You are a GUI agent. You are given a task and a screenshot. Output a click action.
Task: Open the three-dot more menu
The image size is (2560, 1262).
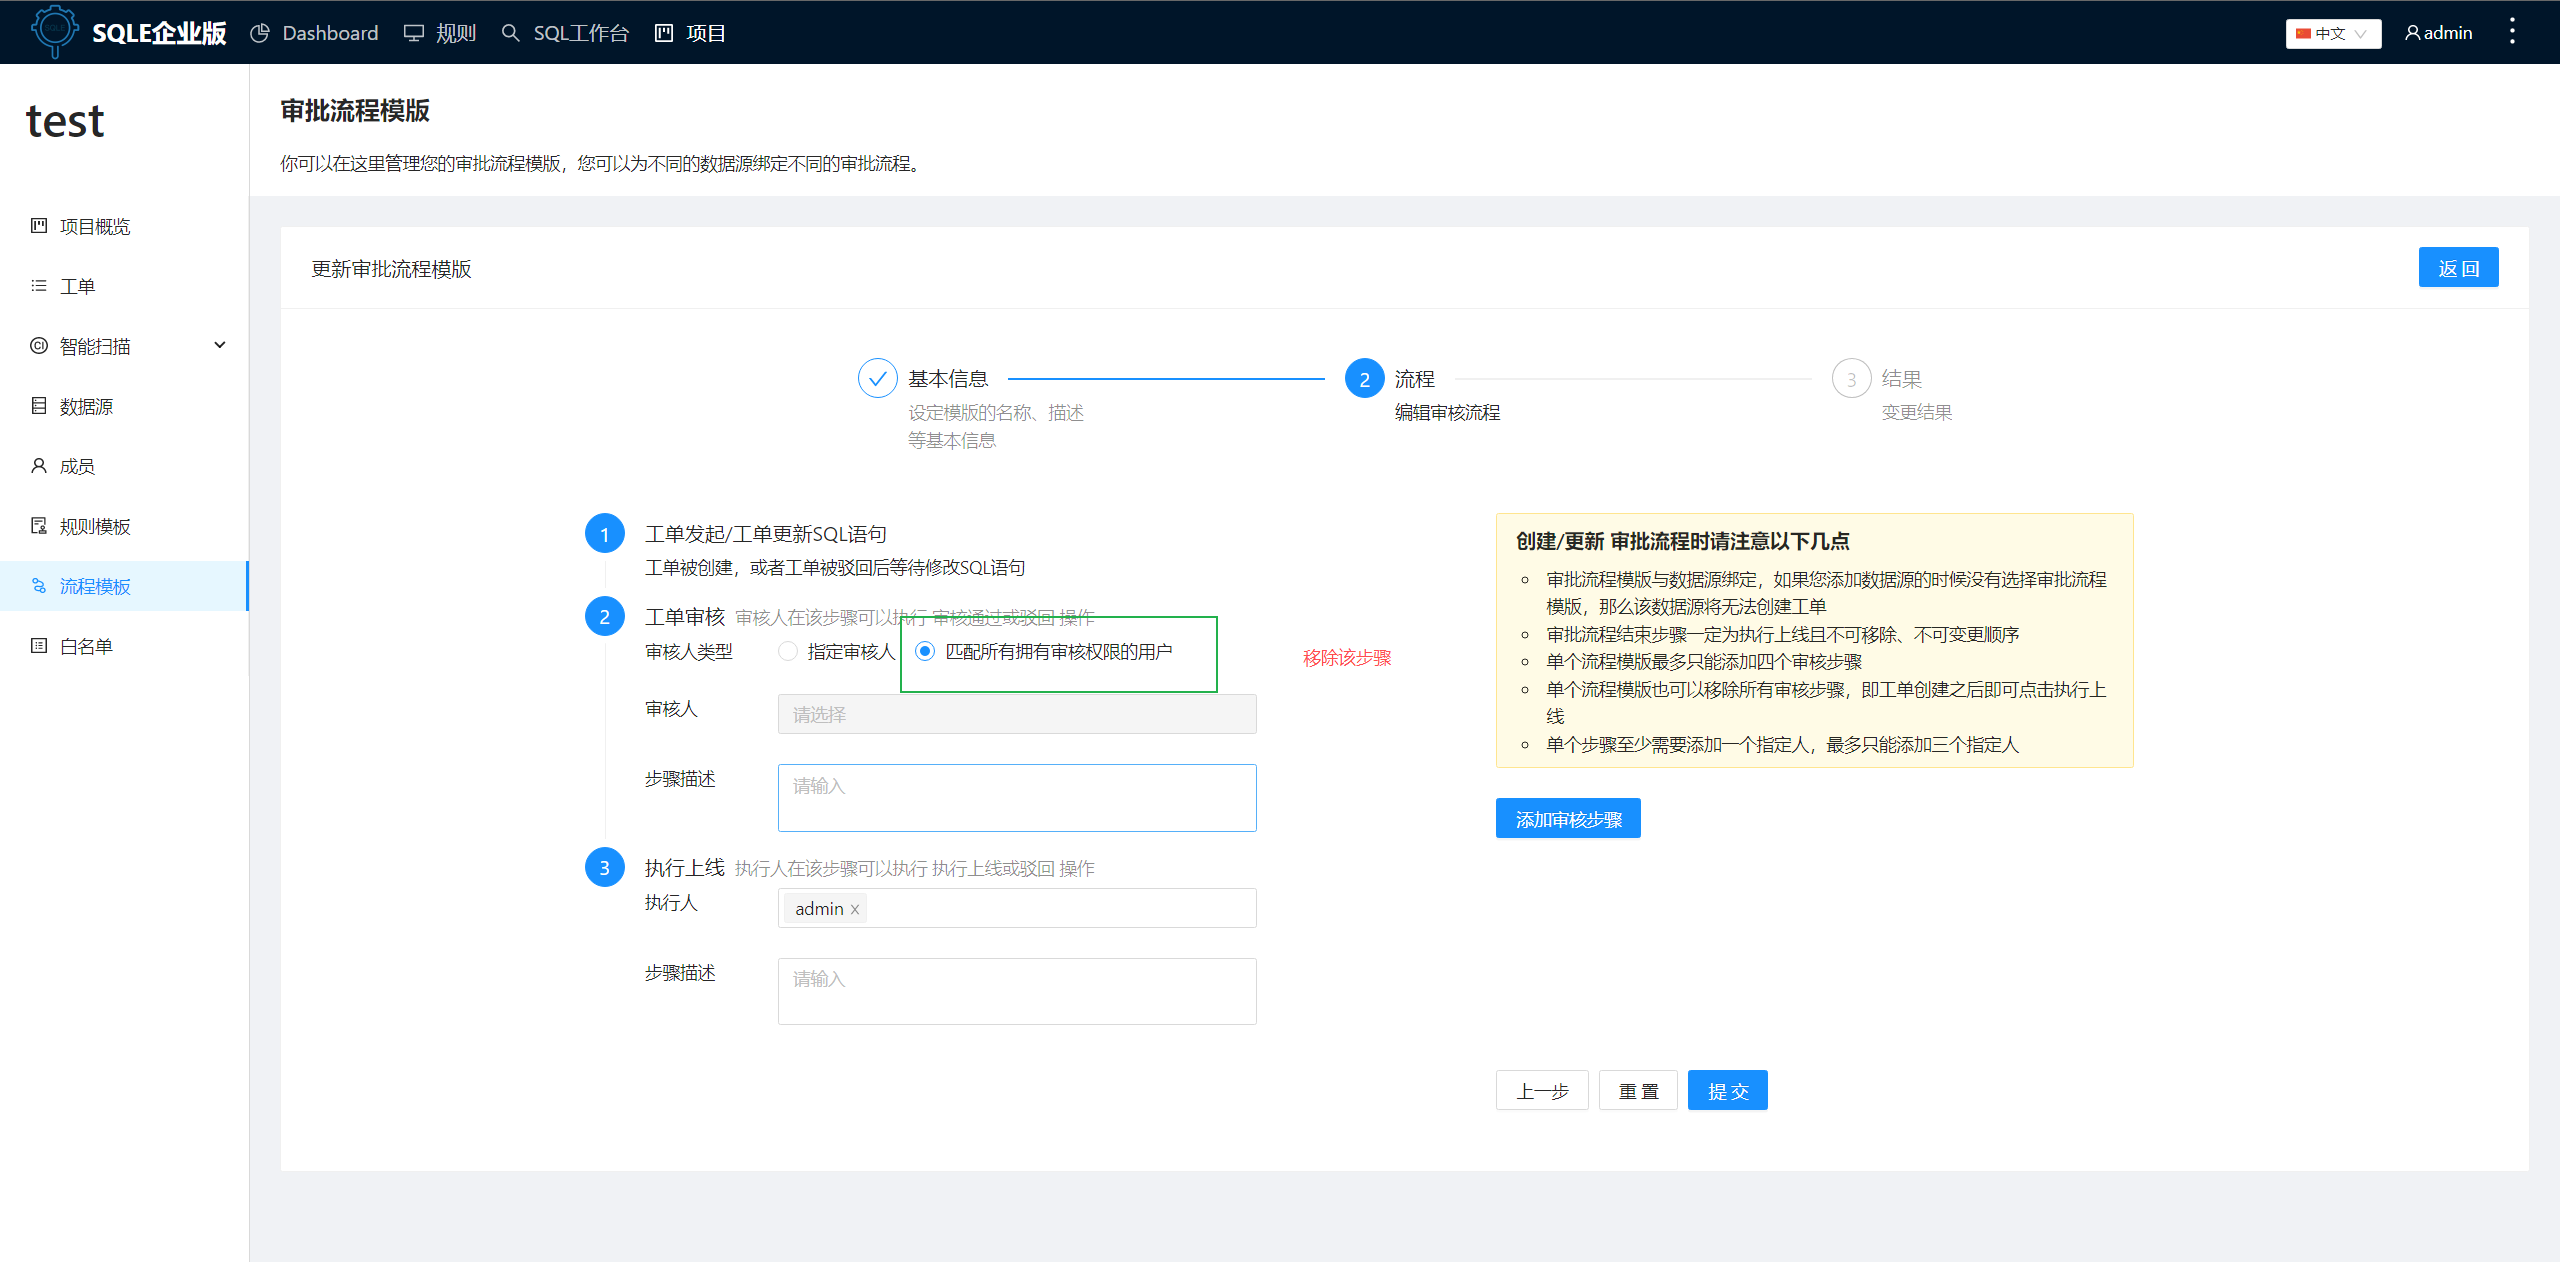tap(2512, 32)
